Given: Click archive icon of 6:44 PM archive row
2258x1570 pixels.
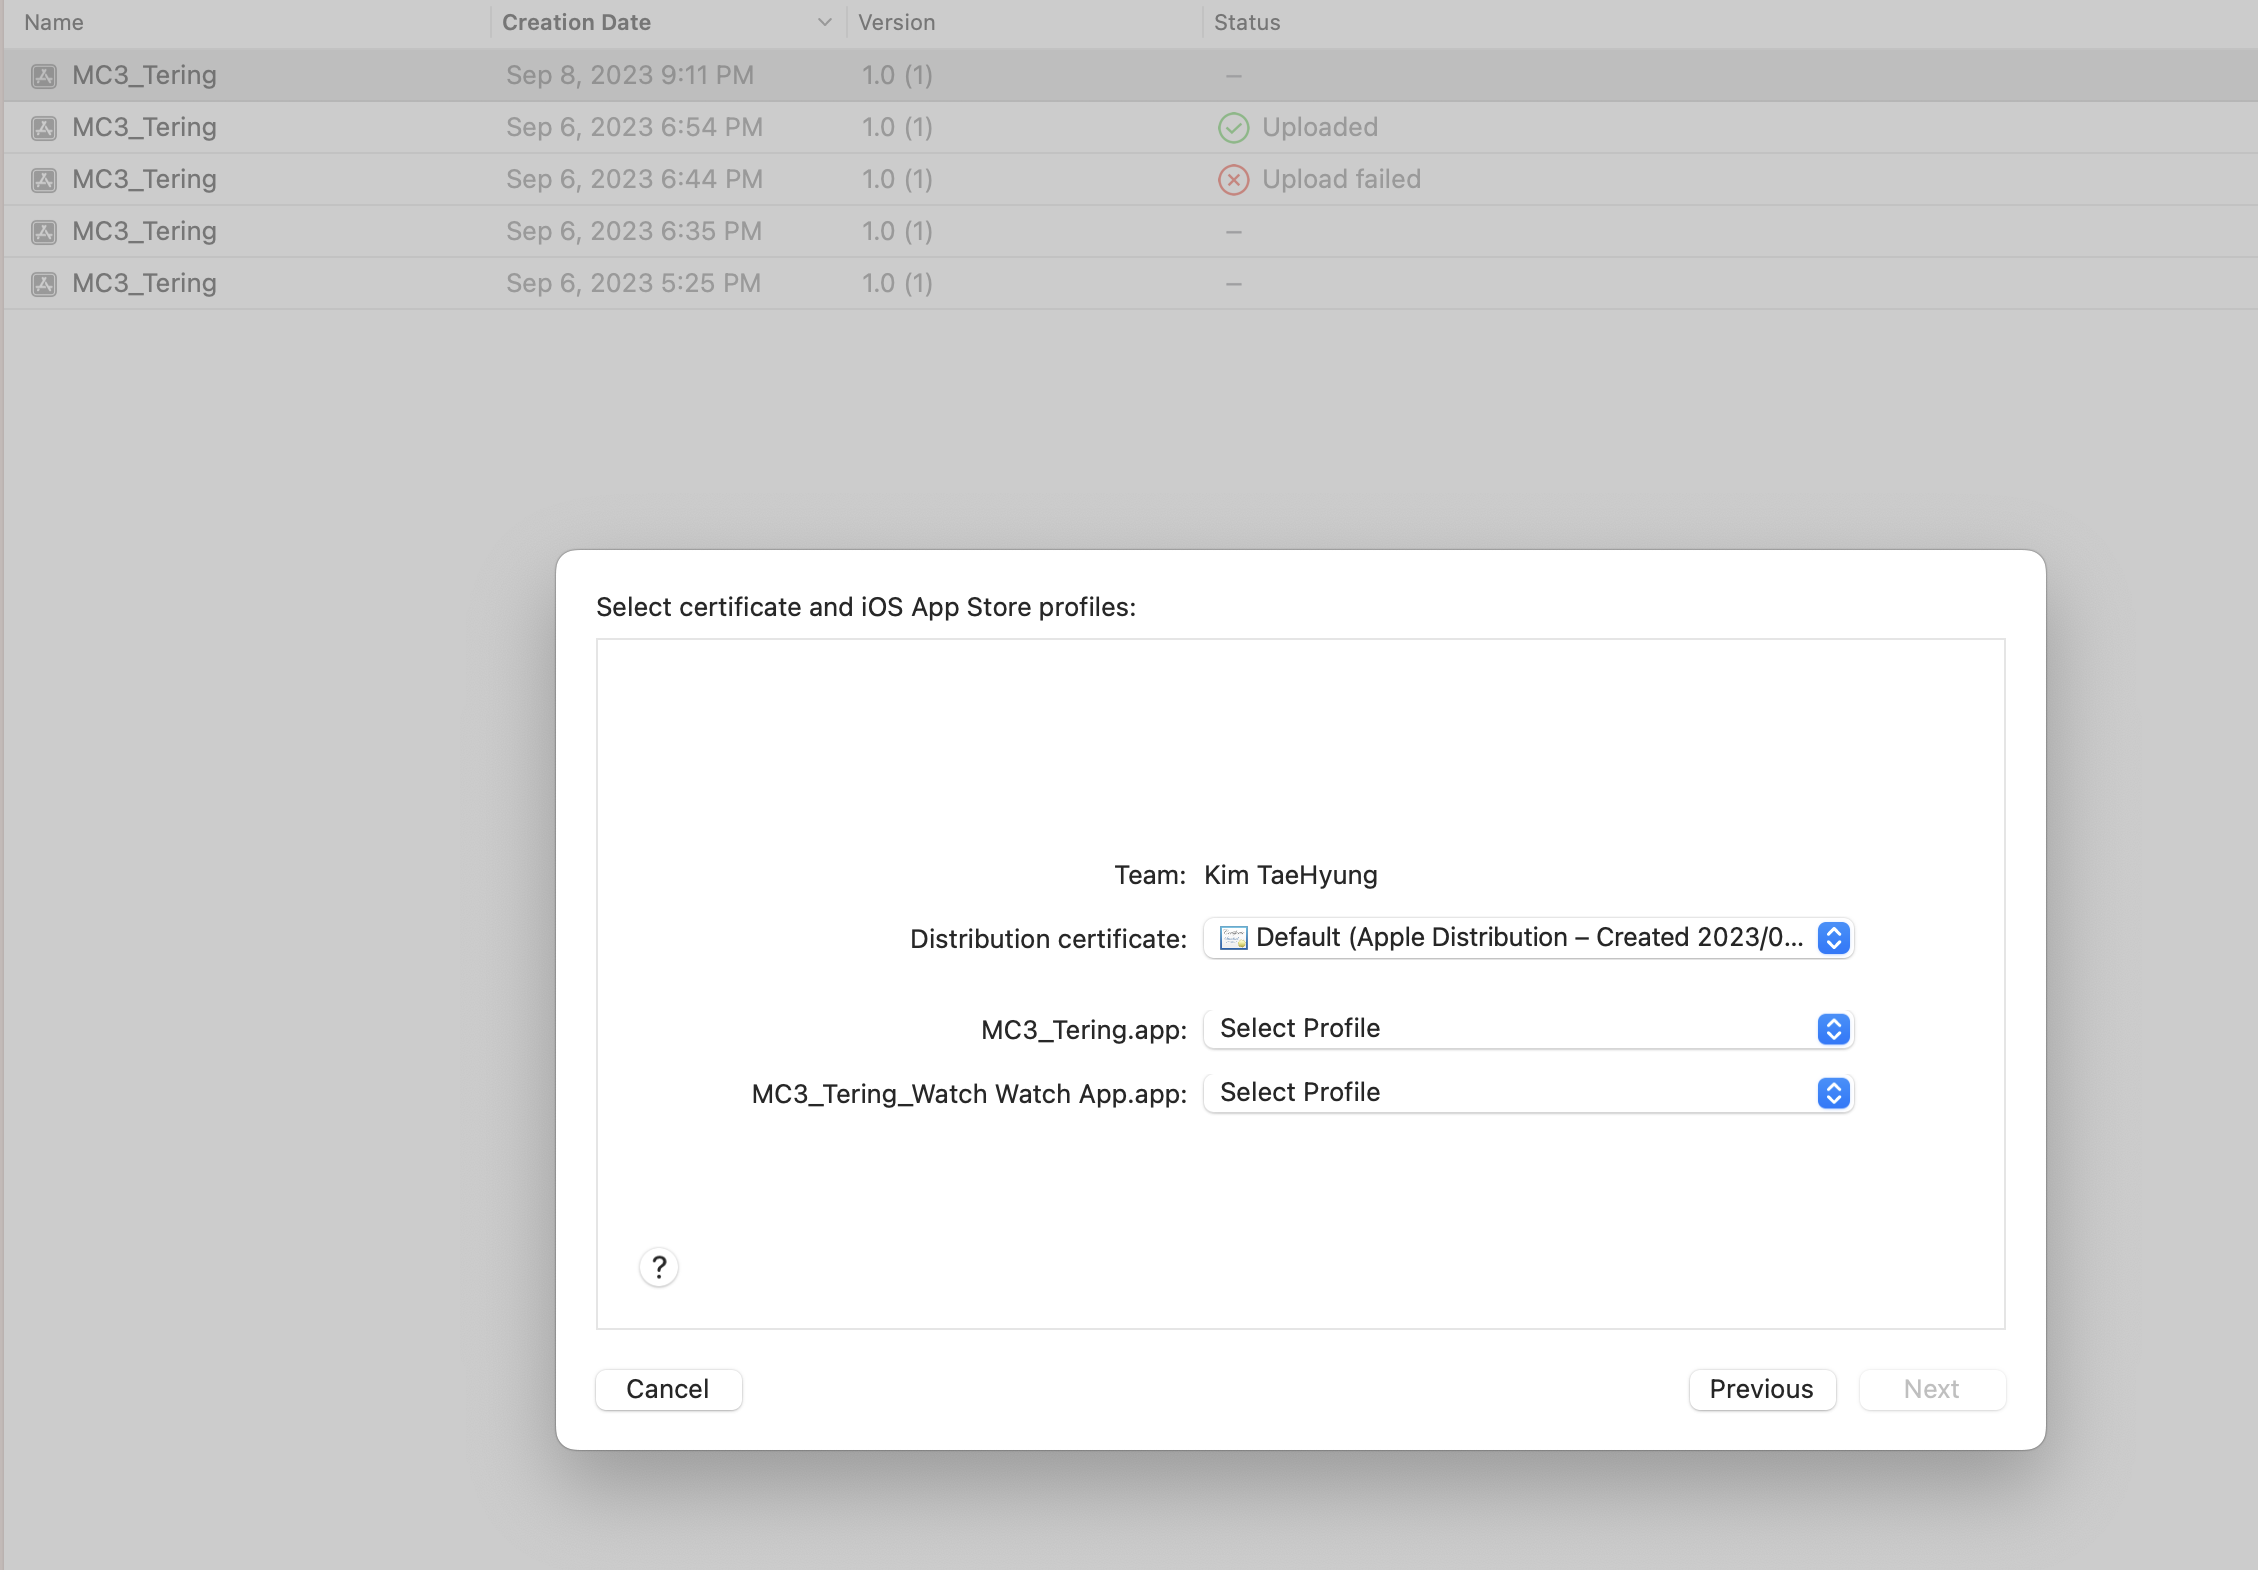Looking at the screenshot, I should [43, 180].
